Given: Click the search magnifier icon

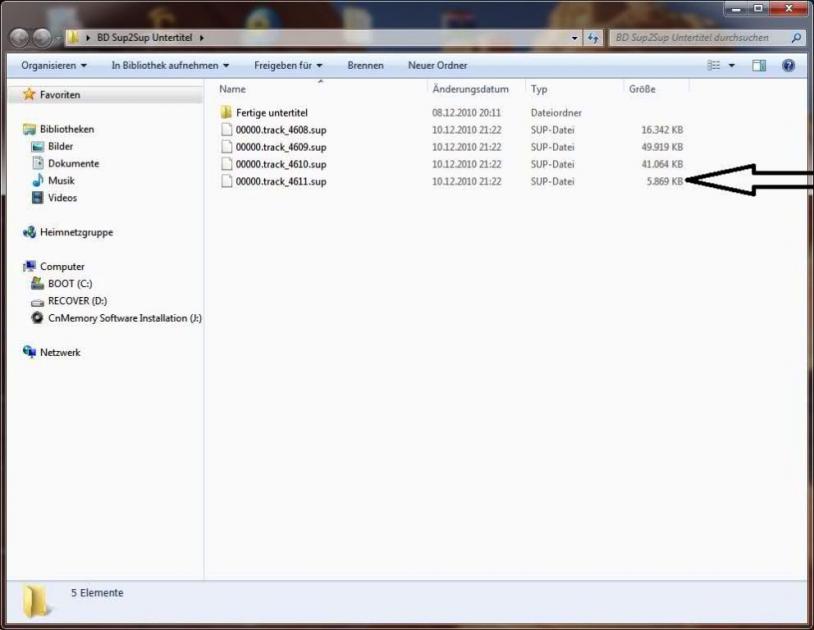Looking at the screenshot, I should click(796, 37).
